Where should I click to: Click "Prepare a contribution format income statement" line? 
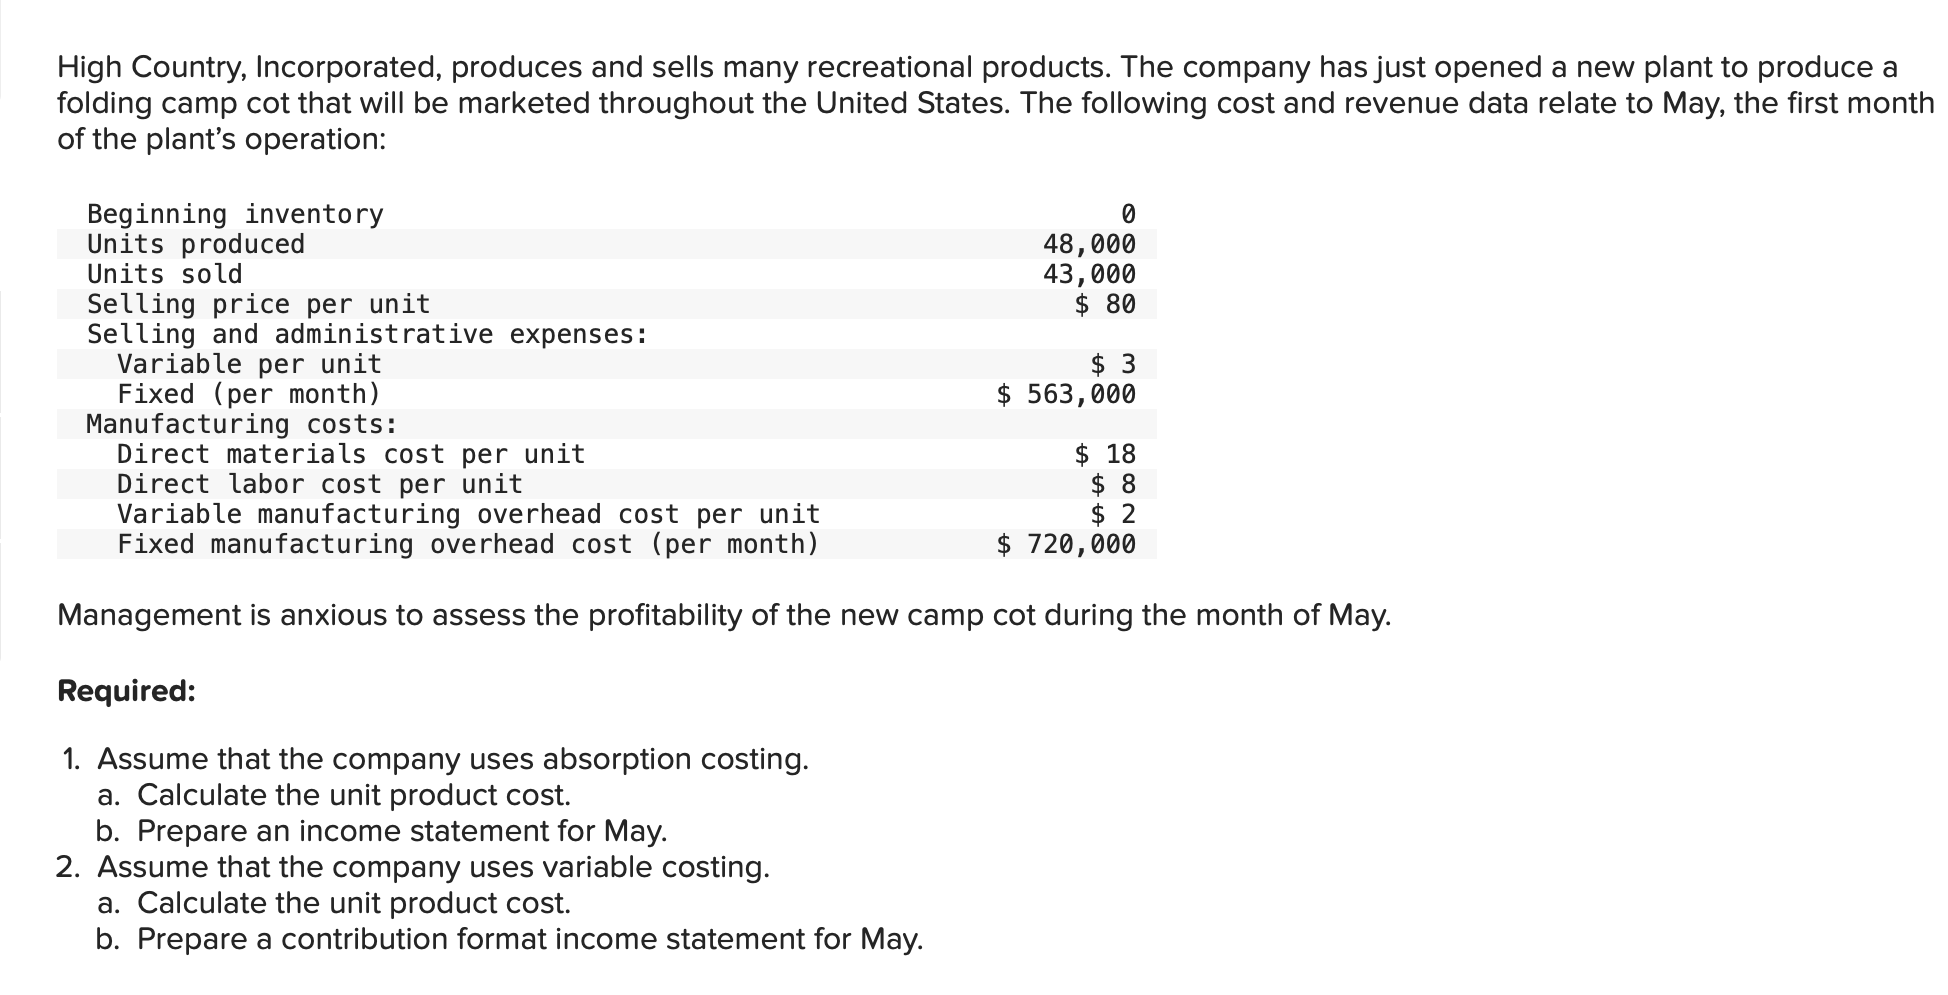coord(529,939)
